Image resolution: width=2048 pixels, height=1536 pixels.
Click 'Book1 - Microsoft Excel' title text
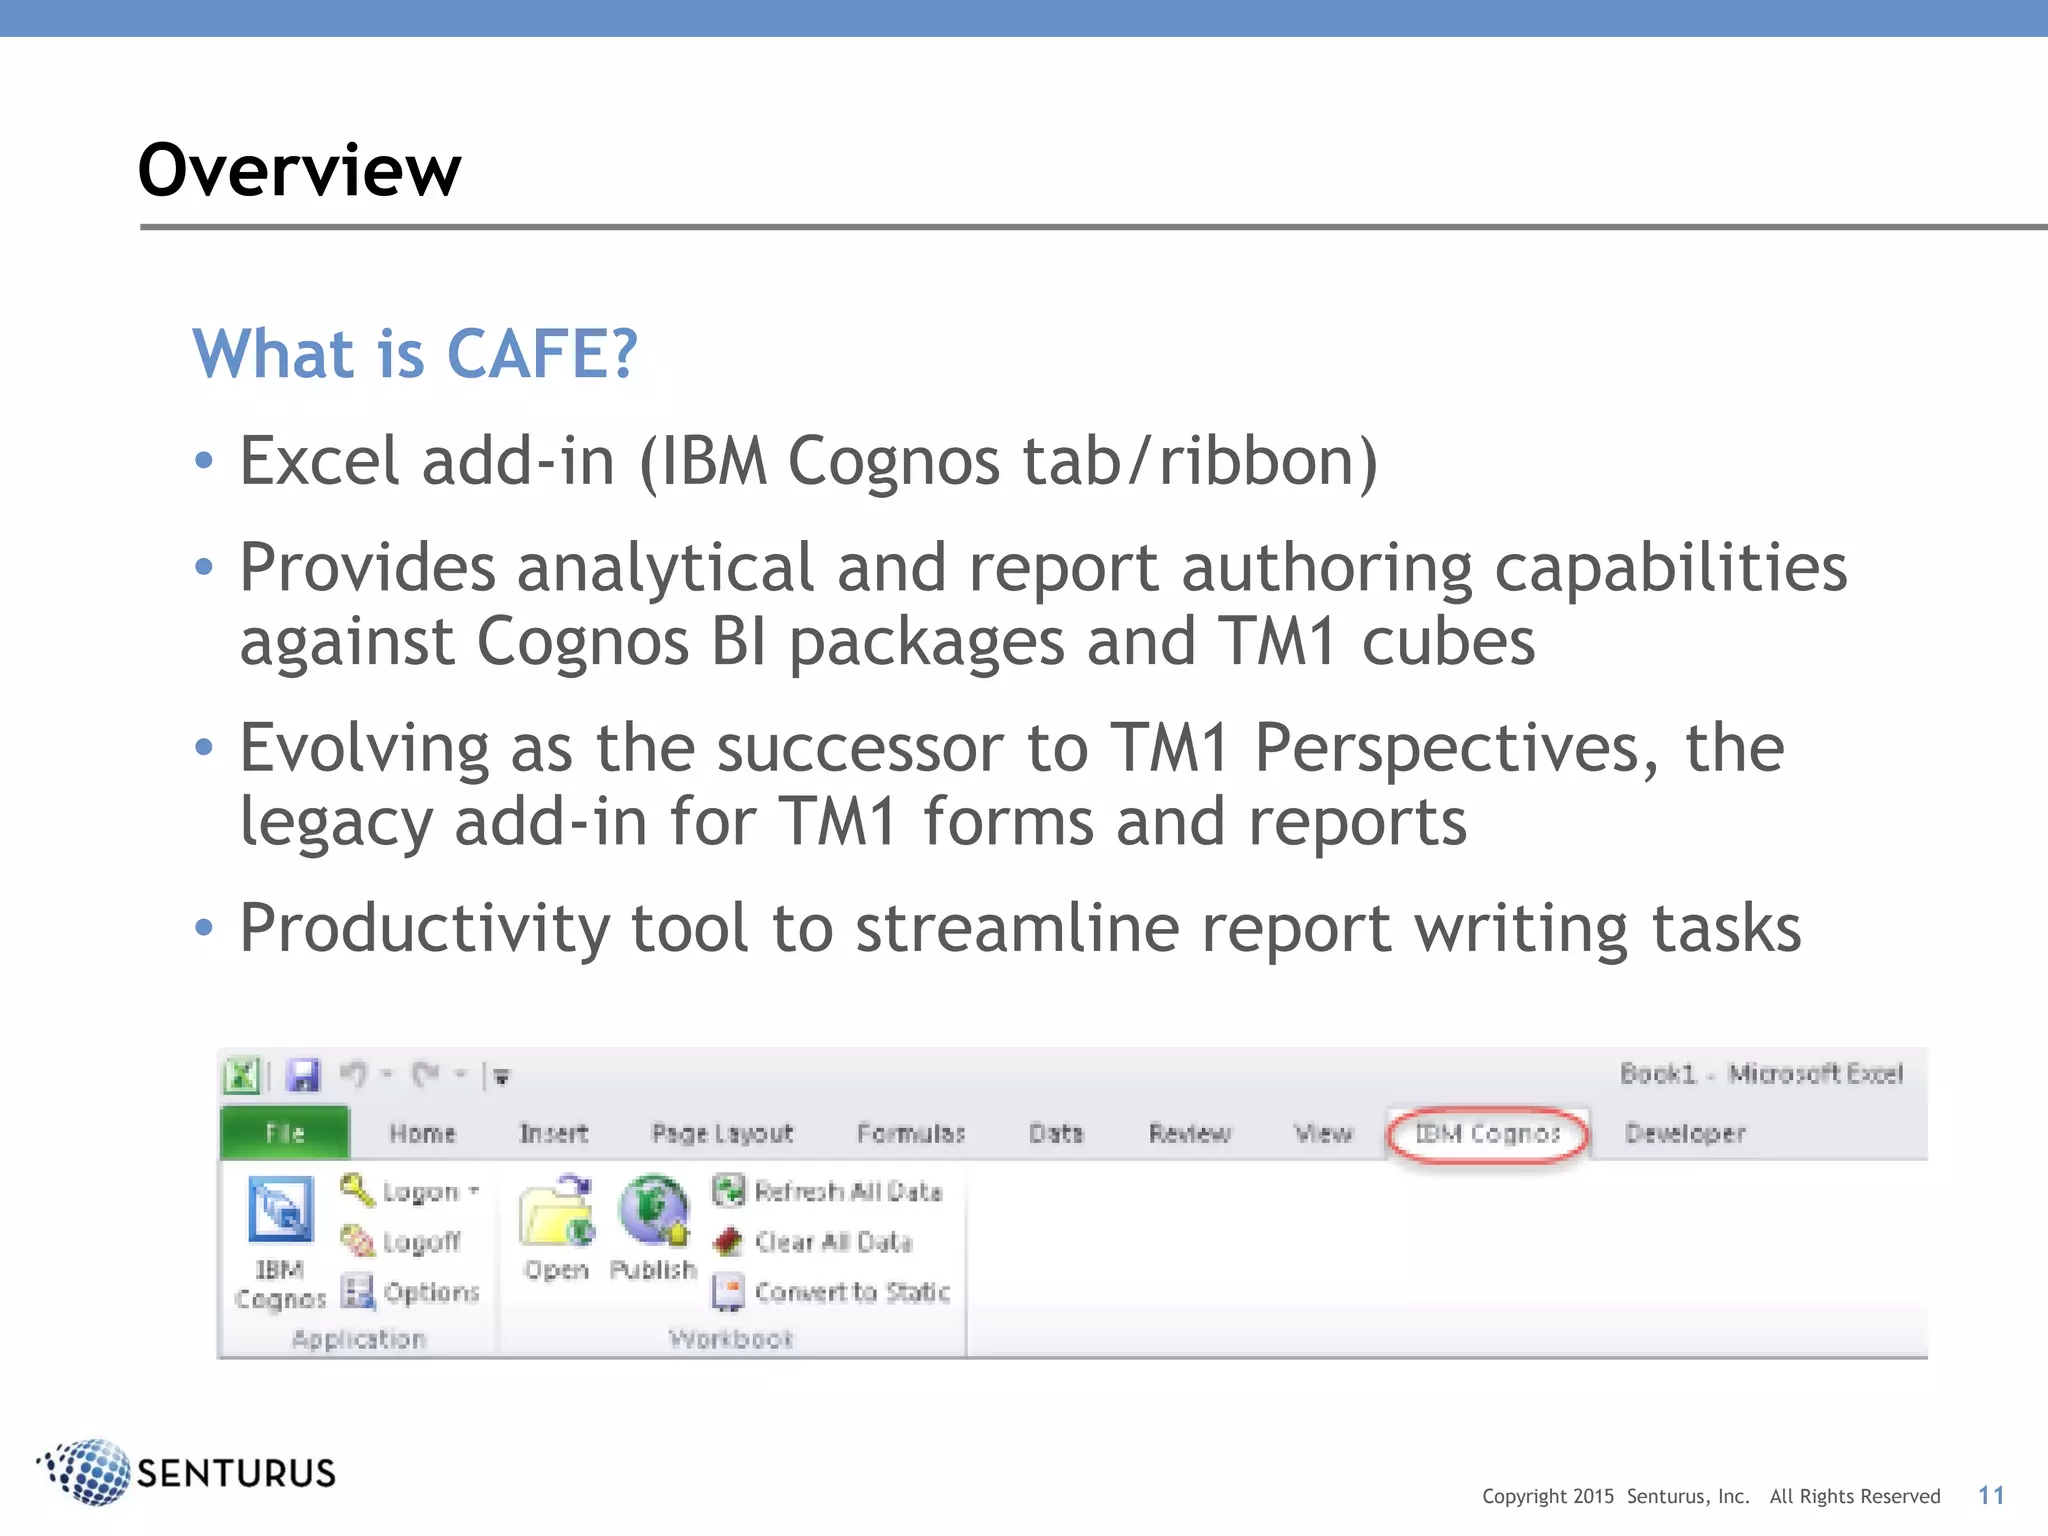pos(1761,1074)
